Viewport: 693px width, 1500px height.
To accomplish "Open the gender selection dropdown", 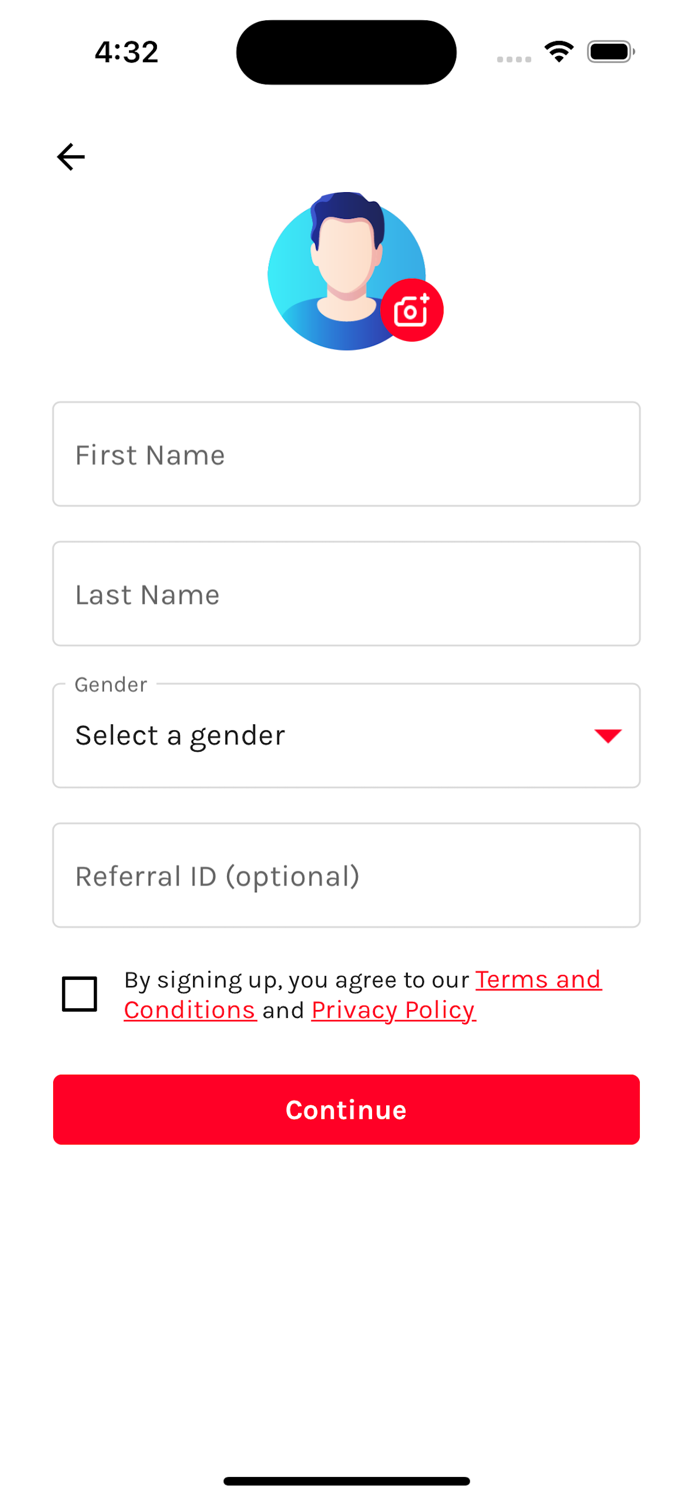I will (x=346, y=735).
